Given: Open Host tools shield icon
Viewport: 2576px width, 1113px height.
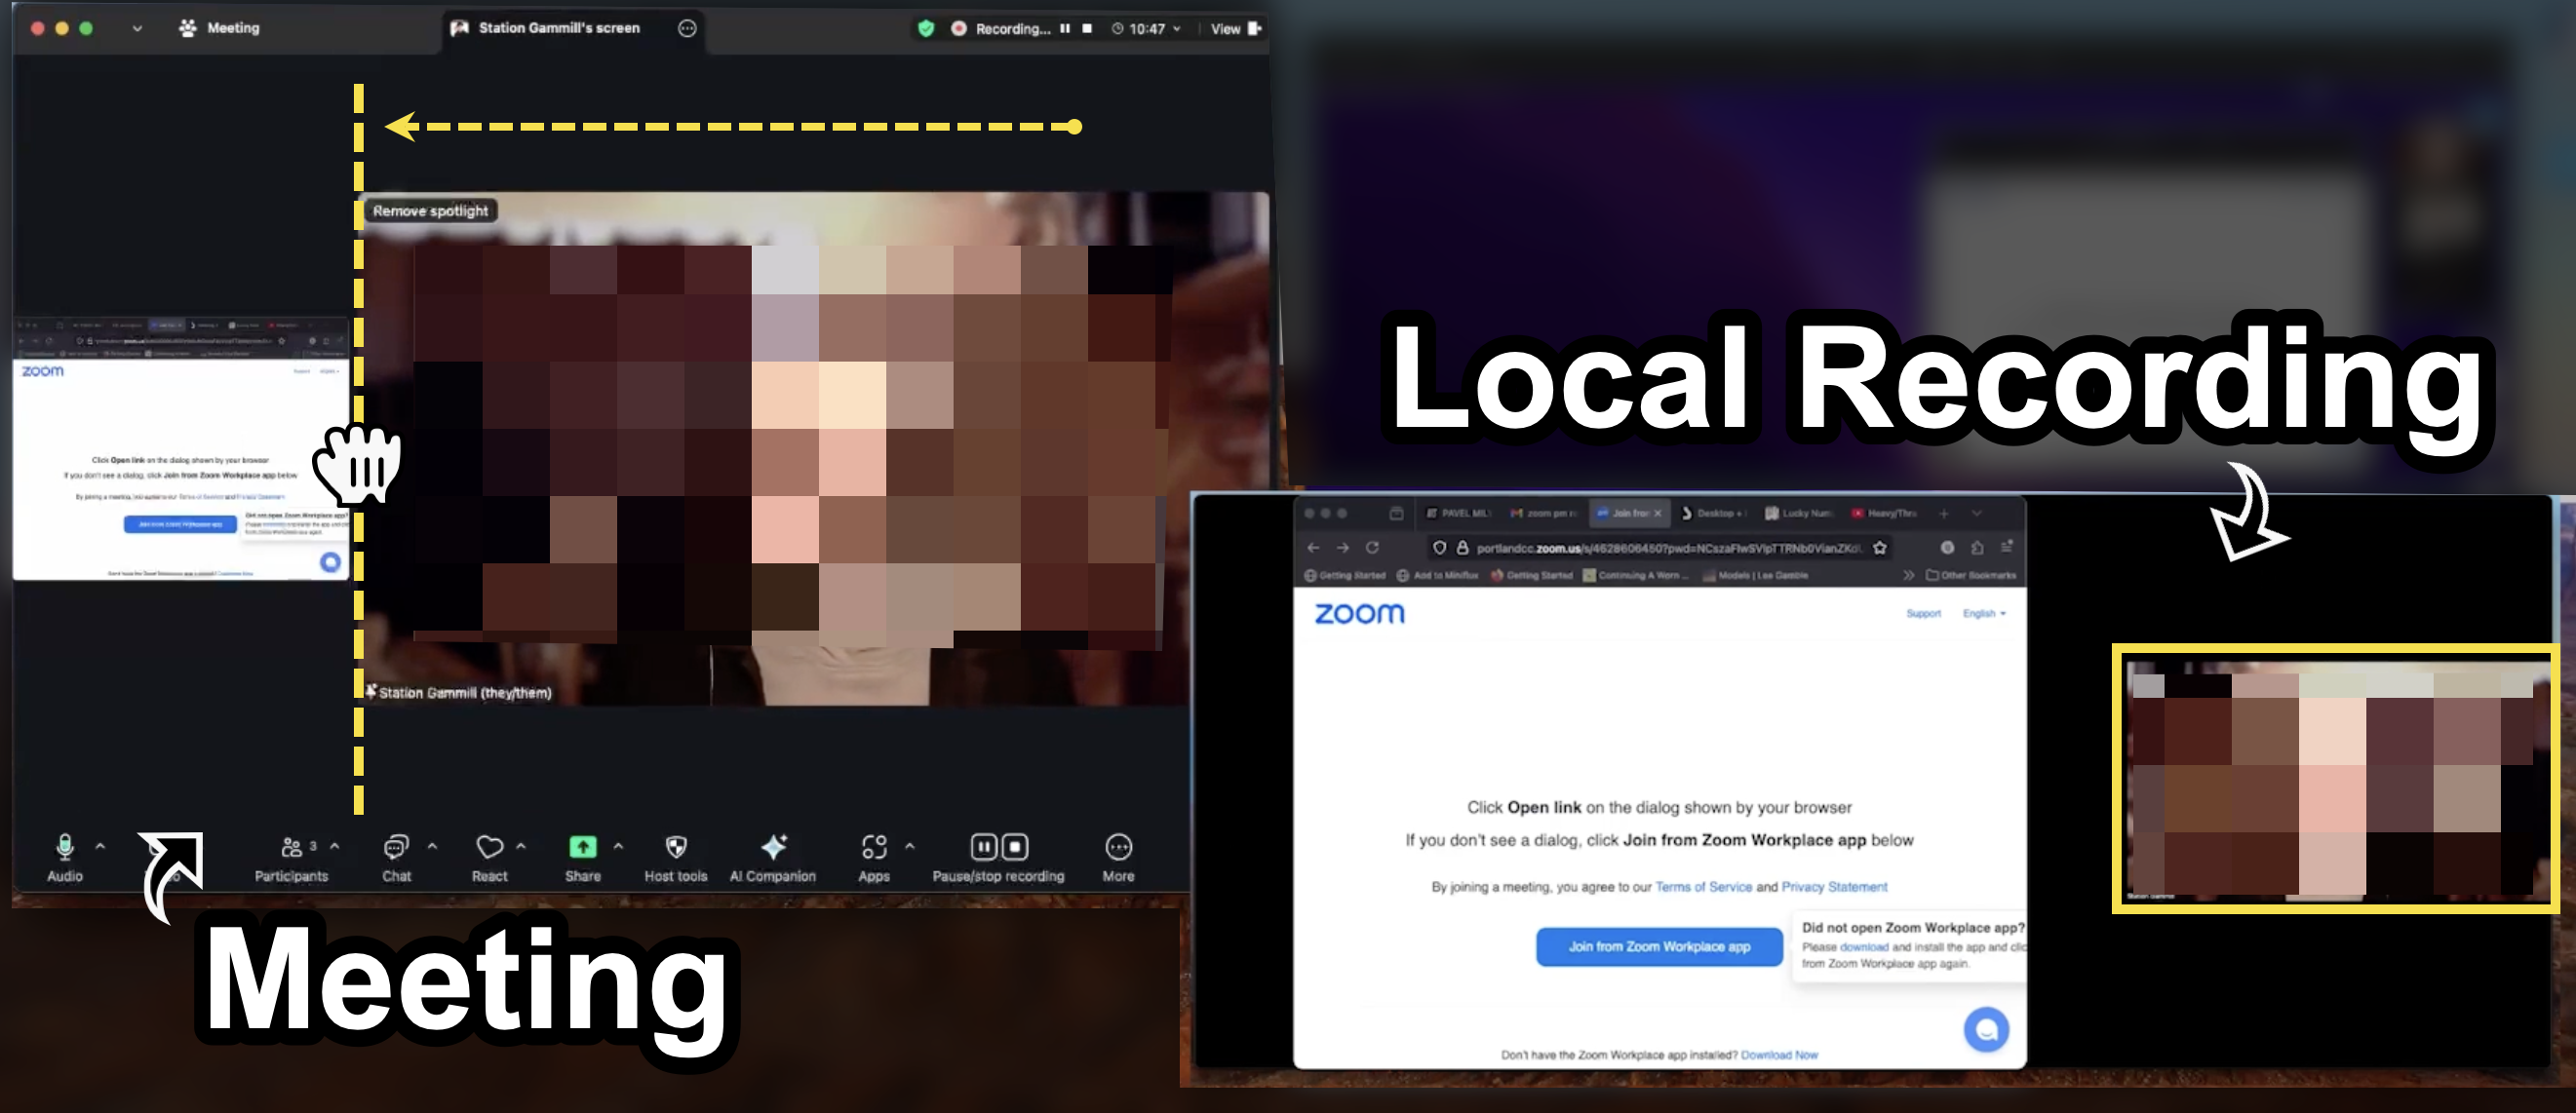Looking at the screenshot, I should [676, 848].
